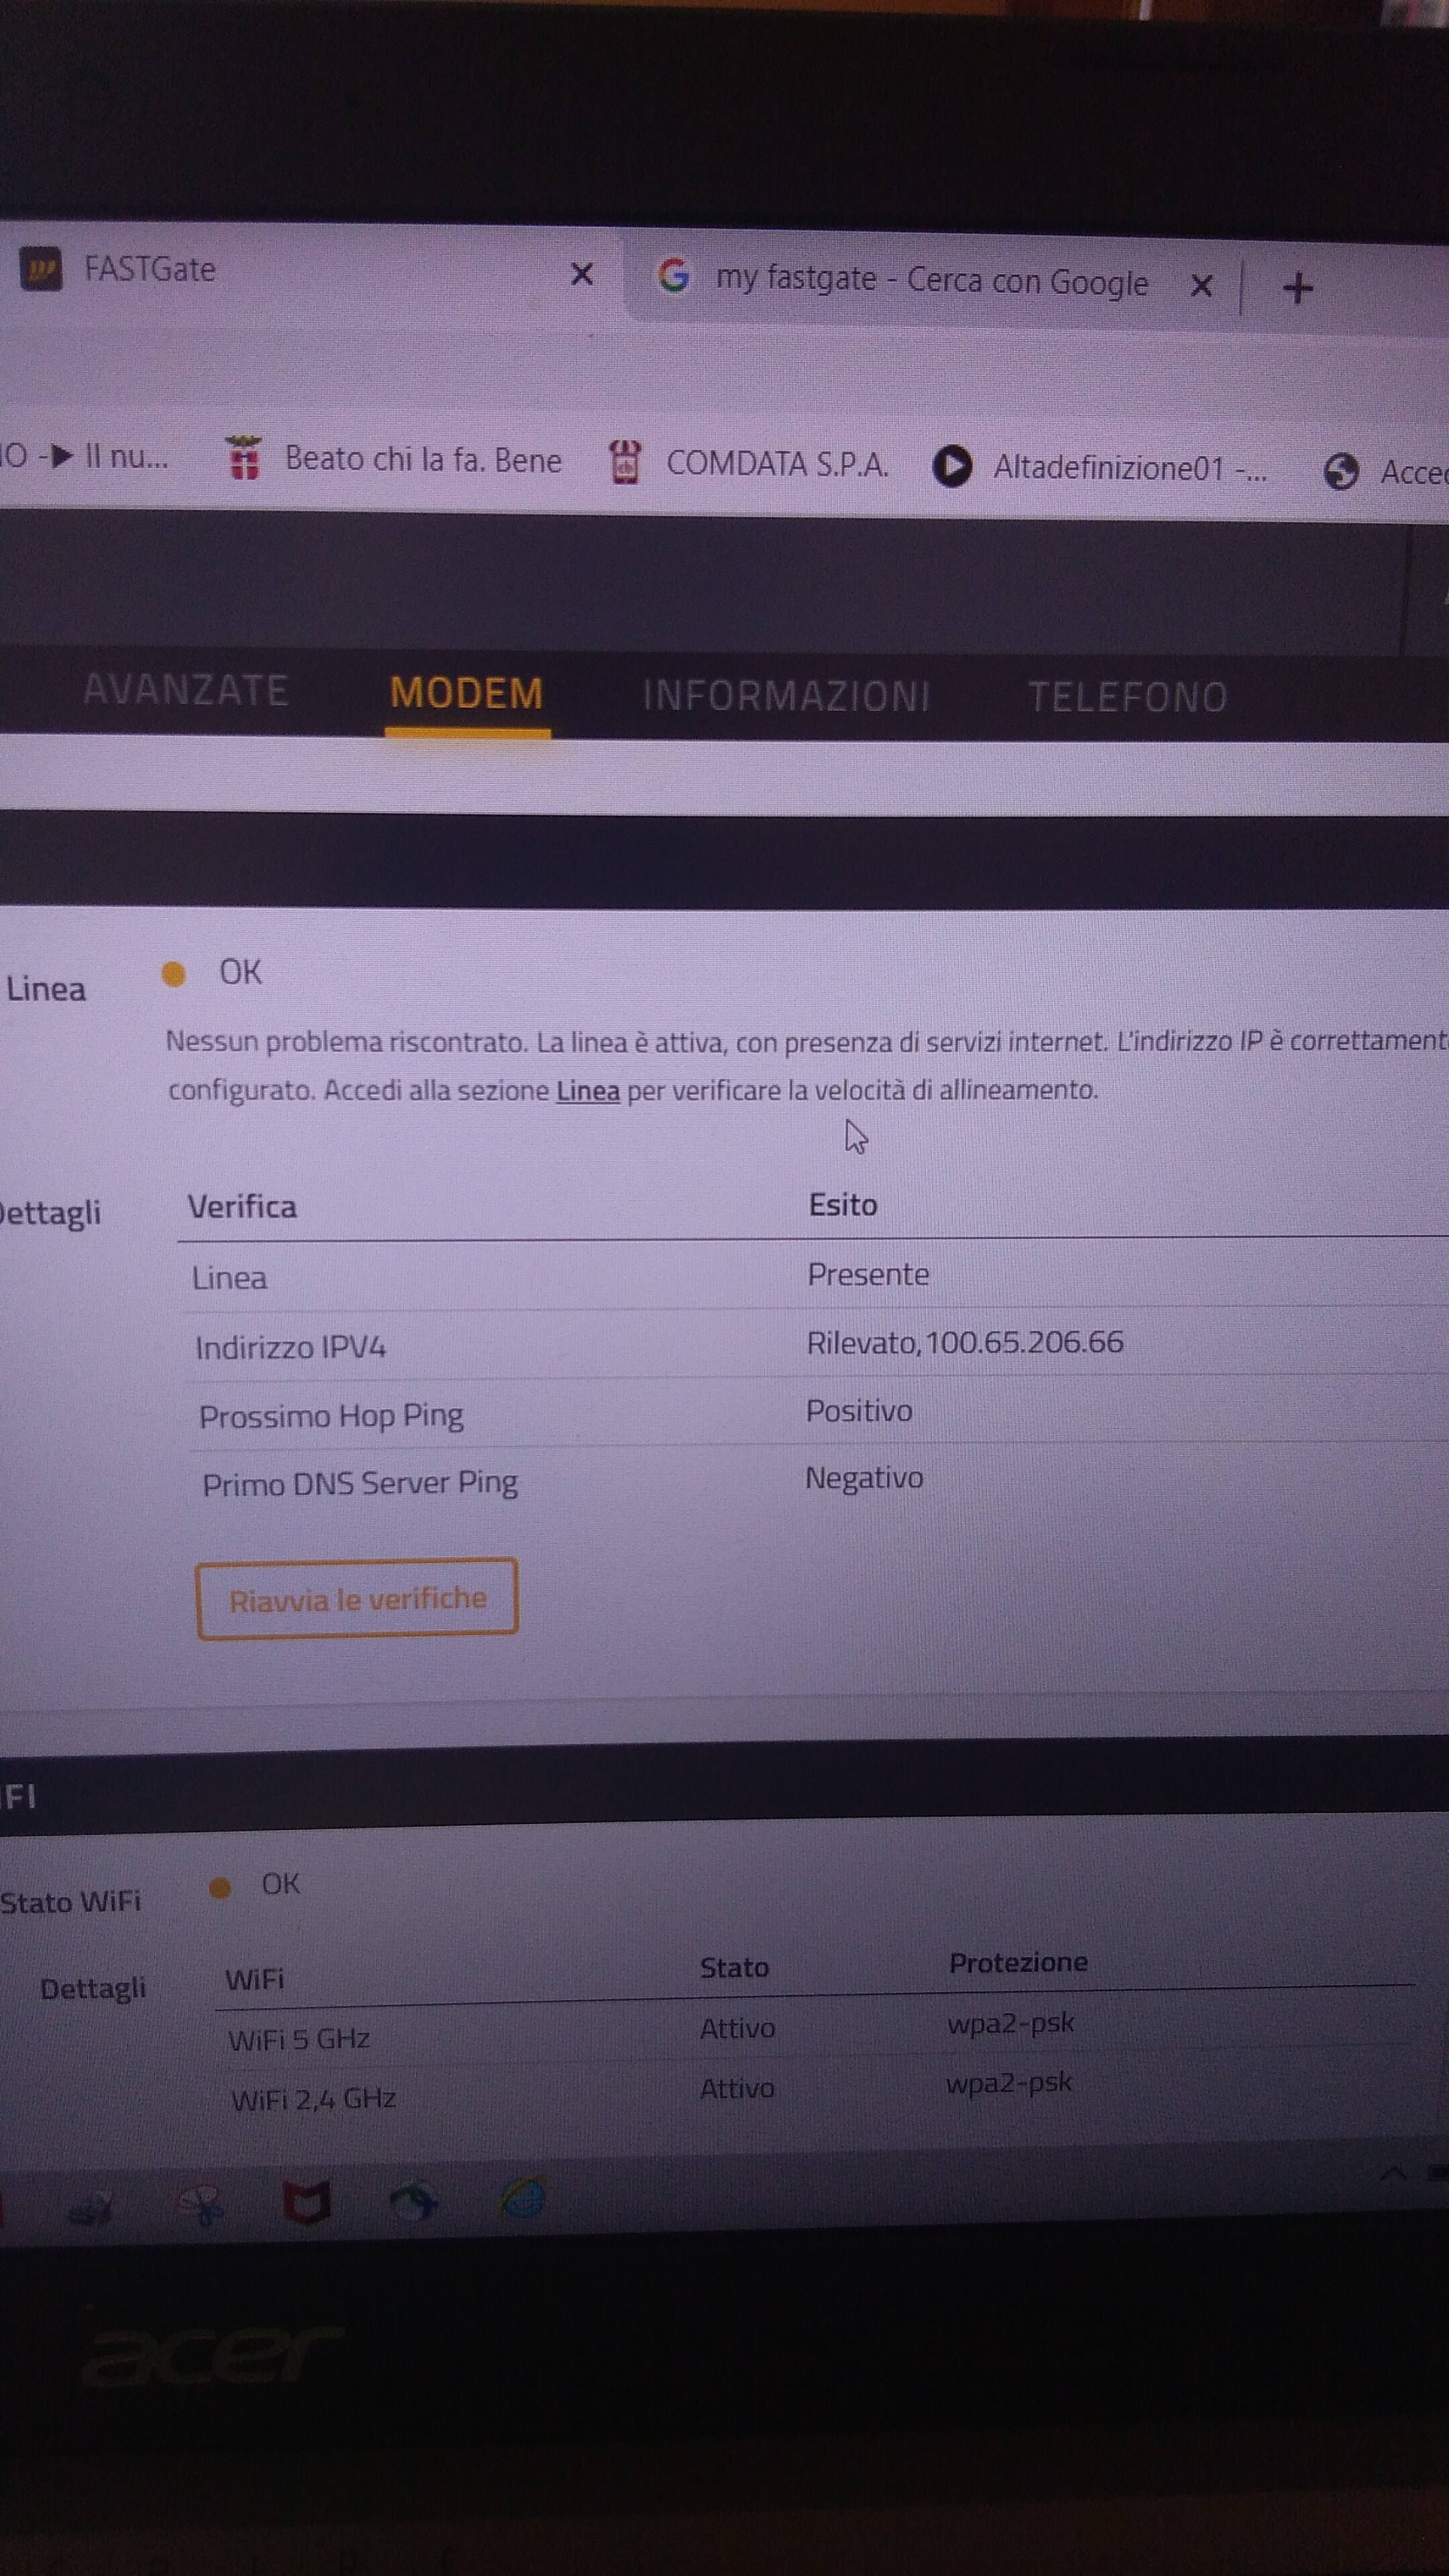Viewport: 1449px width, 2576px height.
Task: Open the COMDATA S.P.A. bookmark
Action: tap(748, 463)
